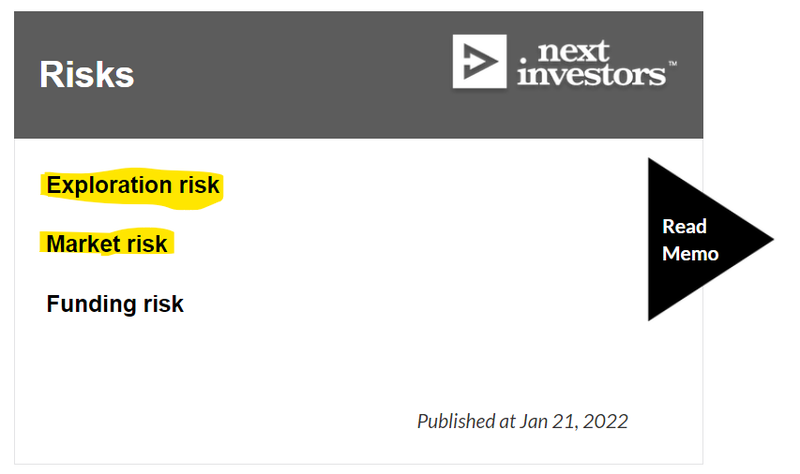Screen dimensions: 800x474
Task: Click the word 'Read' inside the arrow
Action: [x=684, y=226]
